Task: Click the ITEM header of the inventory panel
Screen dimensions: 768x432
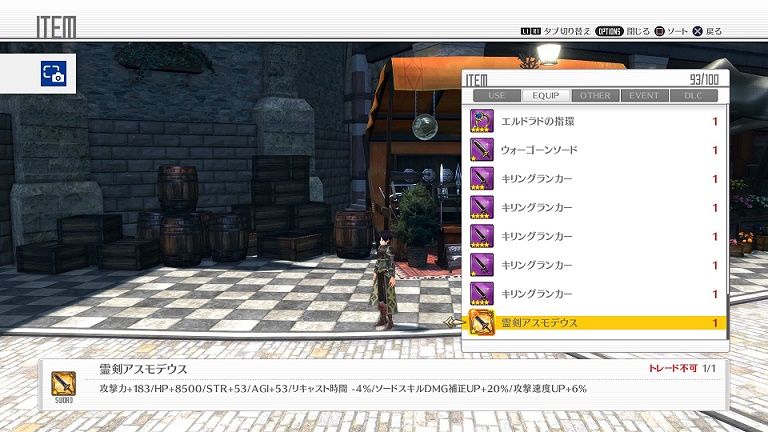Action: click(477, 80)
